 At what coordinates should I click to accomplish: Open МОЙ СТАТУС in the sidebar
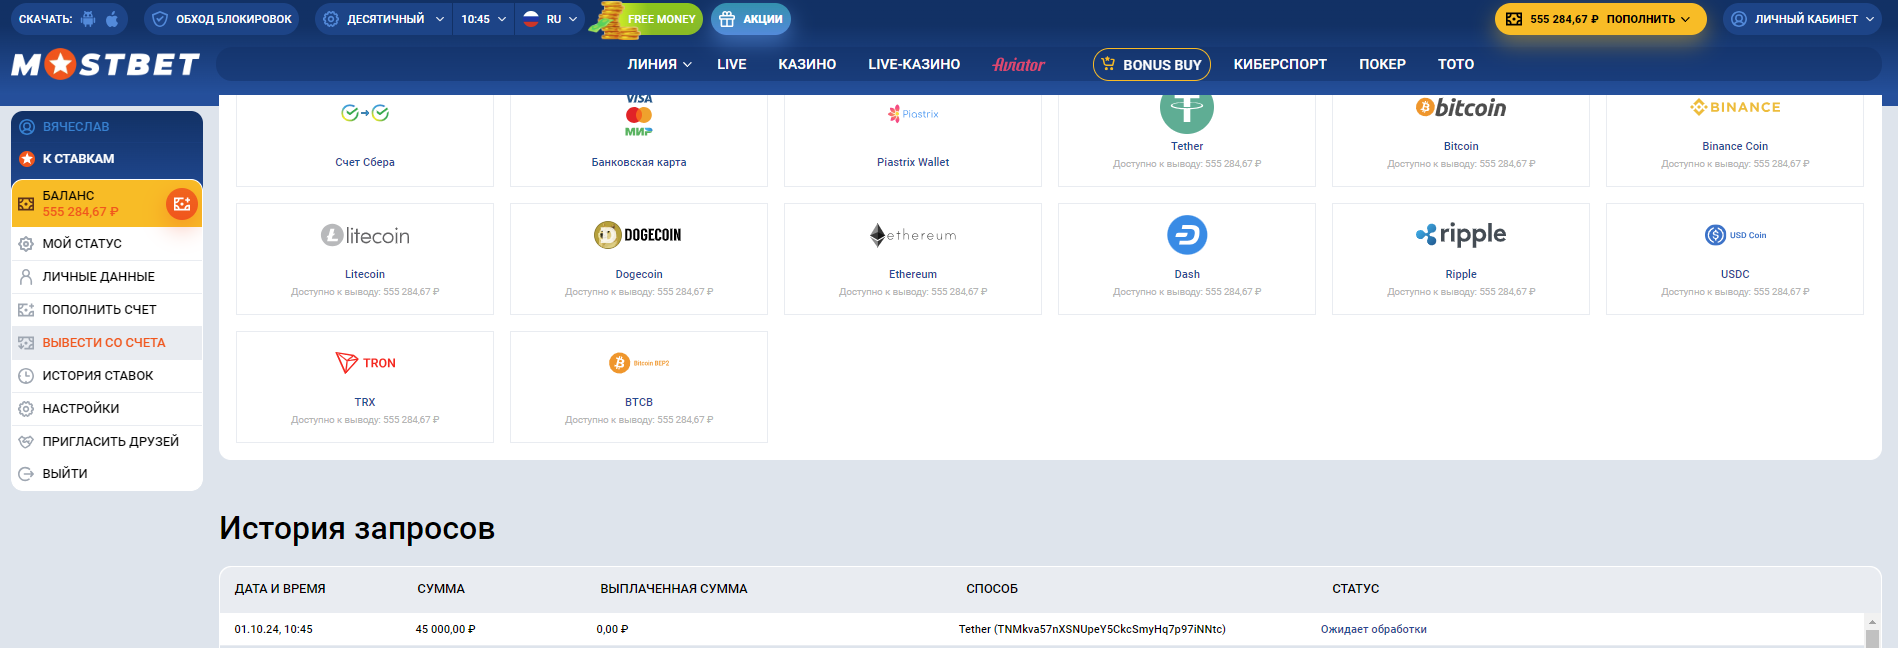coord(107,244)
